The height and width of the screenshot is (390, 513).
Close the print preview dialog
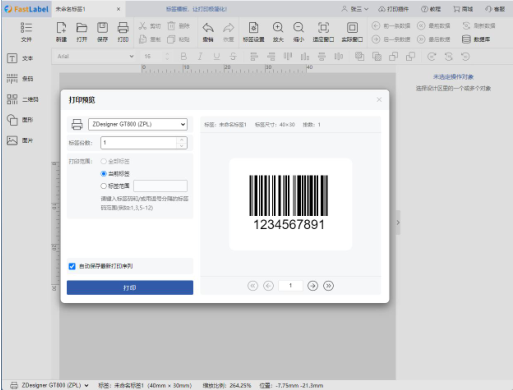(379, 100)
